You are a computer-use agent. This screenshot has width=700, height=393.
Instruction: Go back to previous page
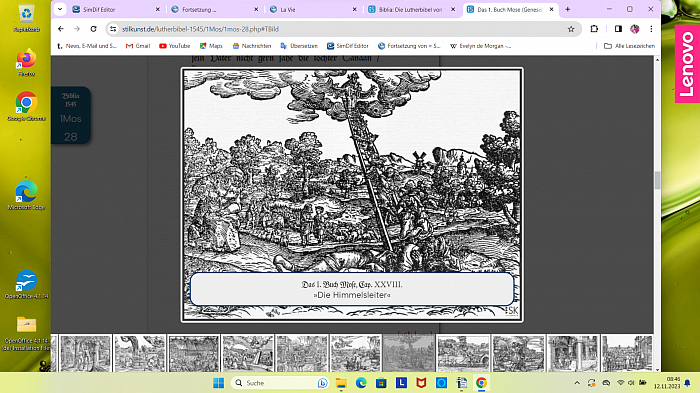[x=61, y=29]
